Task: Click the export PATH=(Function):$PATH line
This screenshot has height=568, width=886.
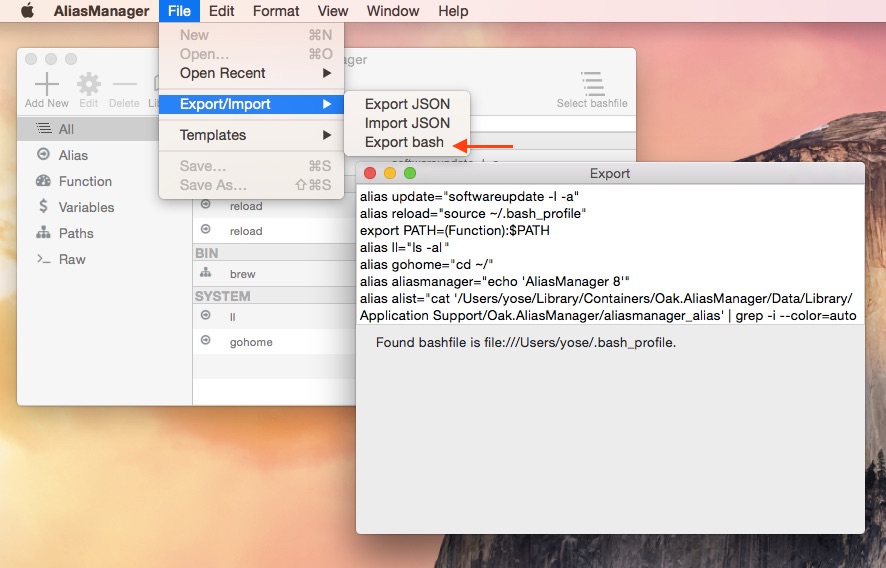Action: pos(455,231)
